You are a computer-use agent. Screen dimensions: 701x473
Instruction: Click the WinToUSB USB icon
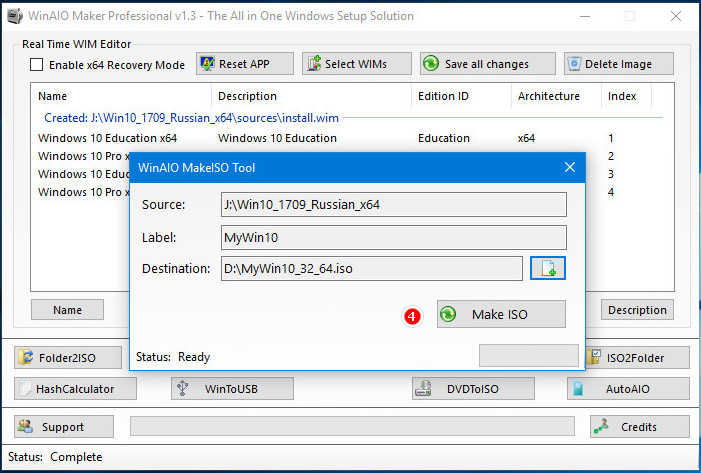[182, 388]
